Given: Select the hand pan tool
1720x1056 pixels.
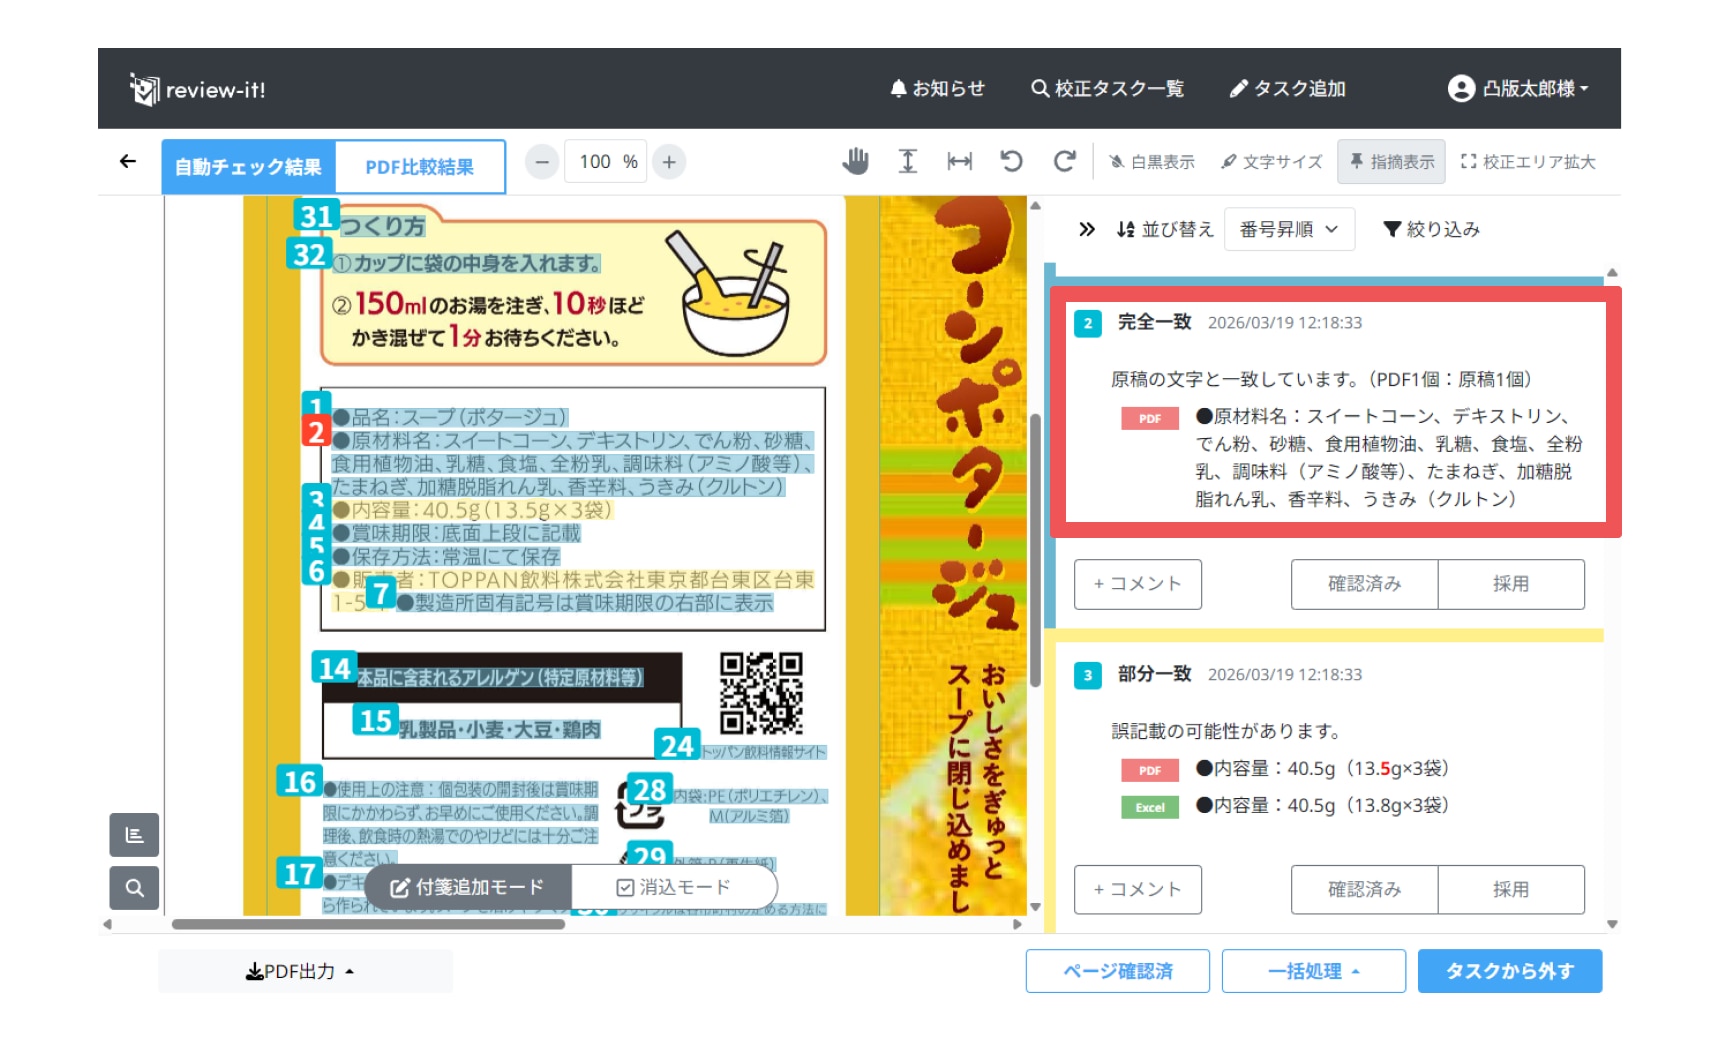Looking at the screenshot, I should point(855,161).
